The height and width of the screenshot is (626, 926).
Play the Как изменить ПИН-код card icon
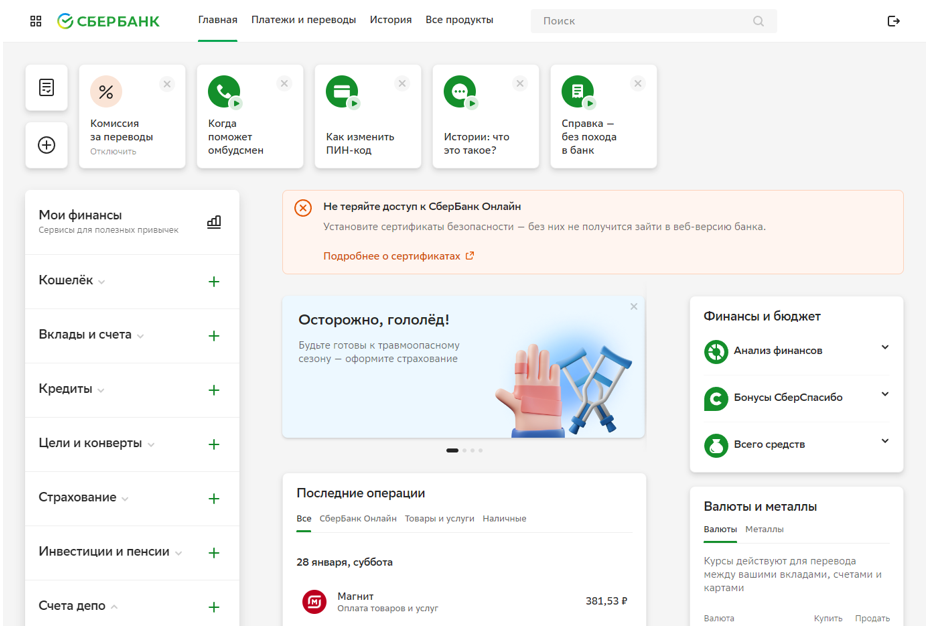coord(343,92)
